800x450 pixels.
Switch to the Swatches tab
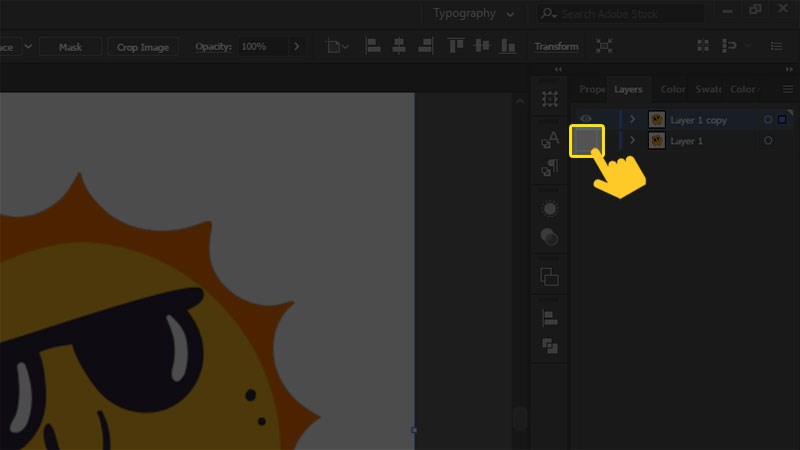(x=707, y=89)
